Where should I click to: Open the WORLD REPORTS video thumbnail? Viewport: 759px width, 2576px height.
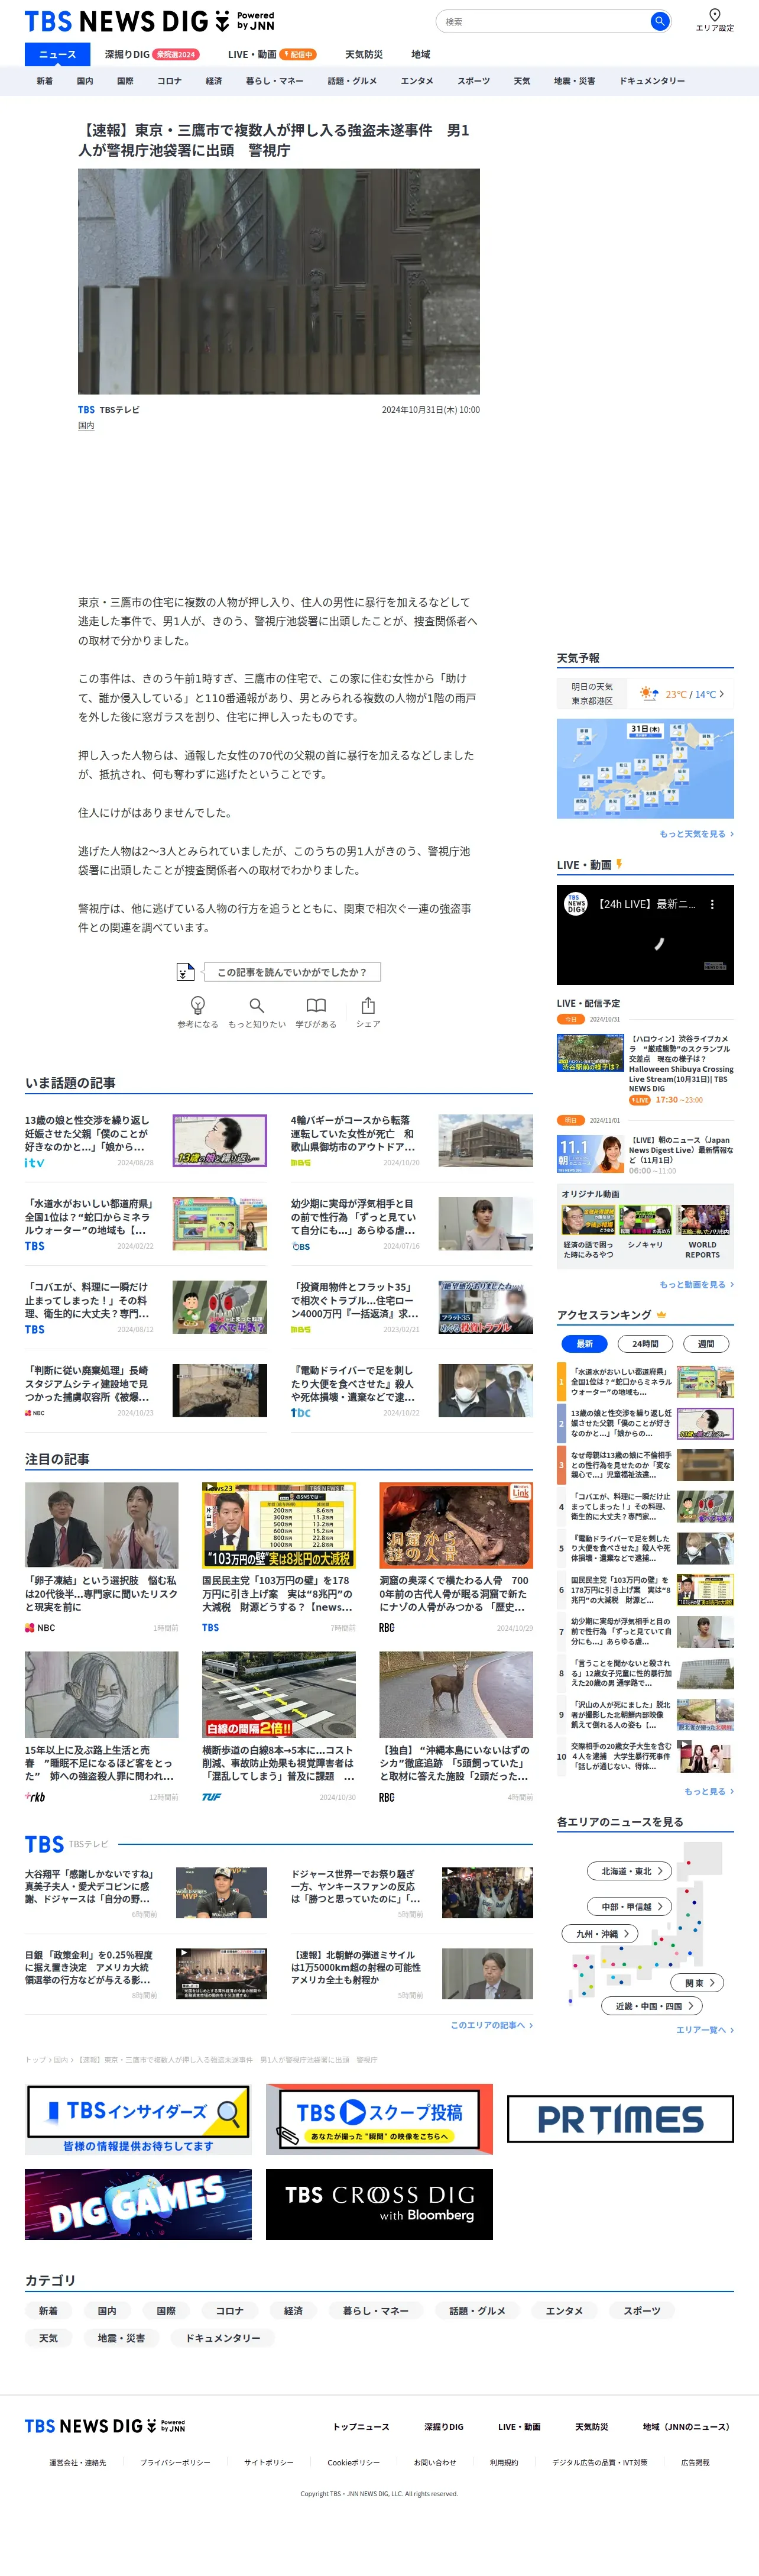point(703,1220)
